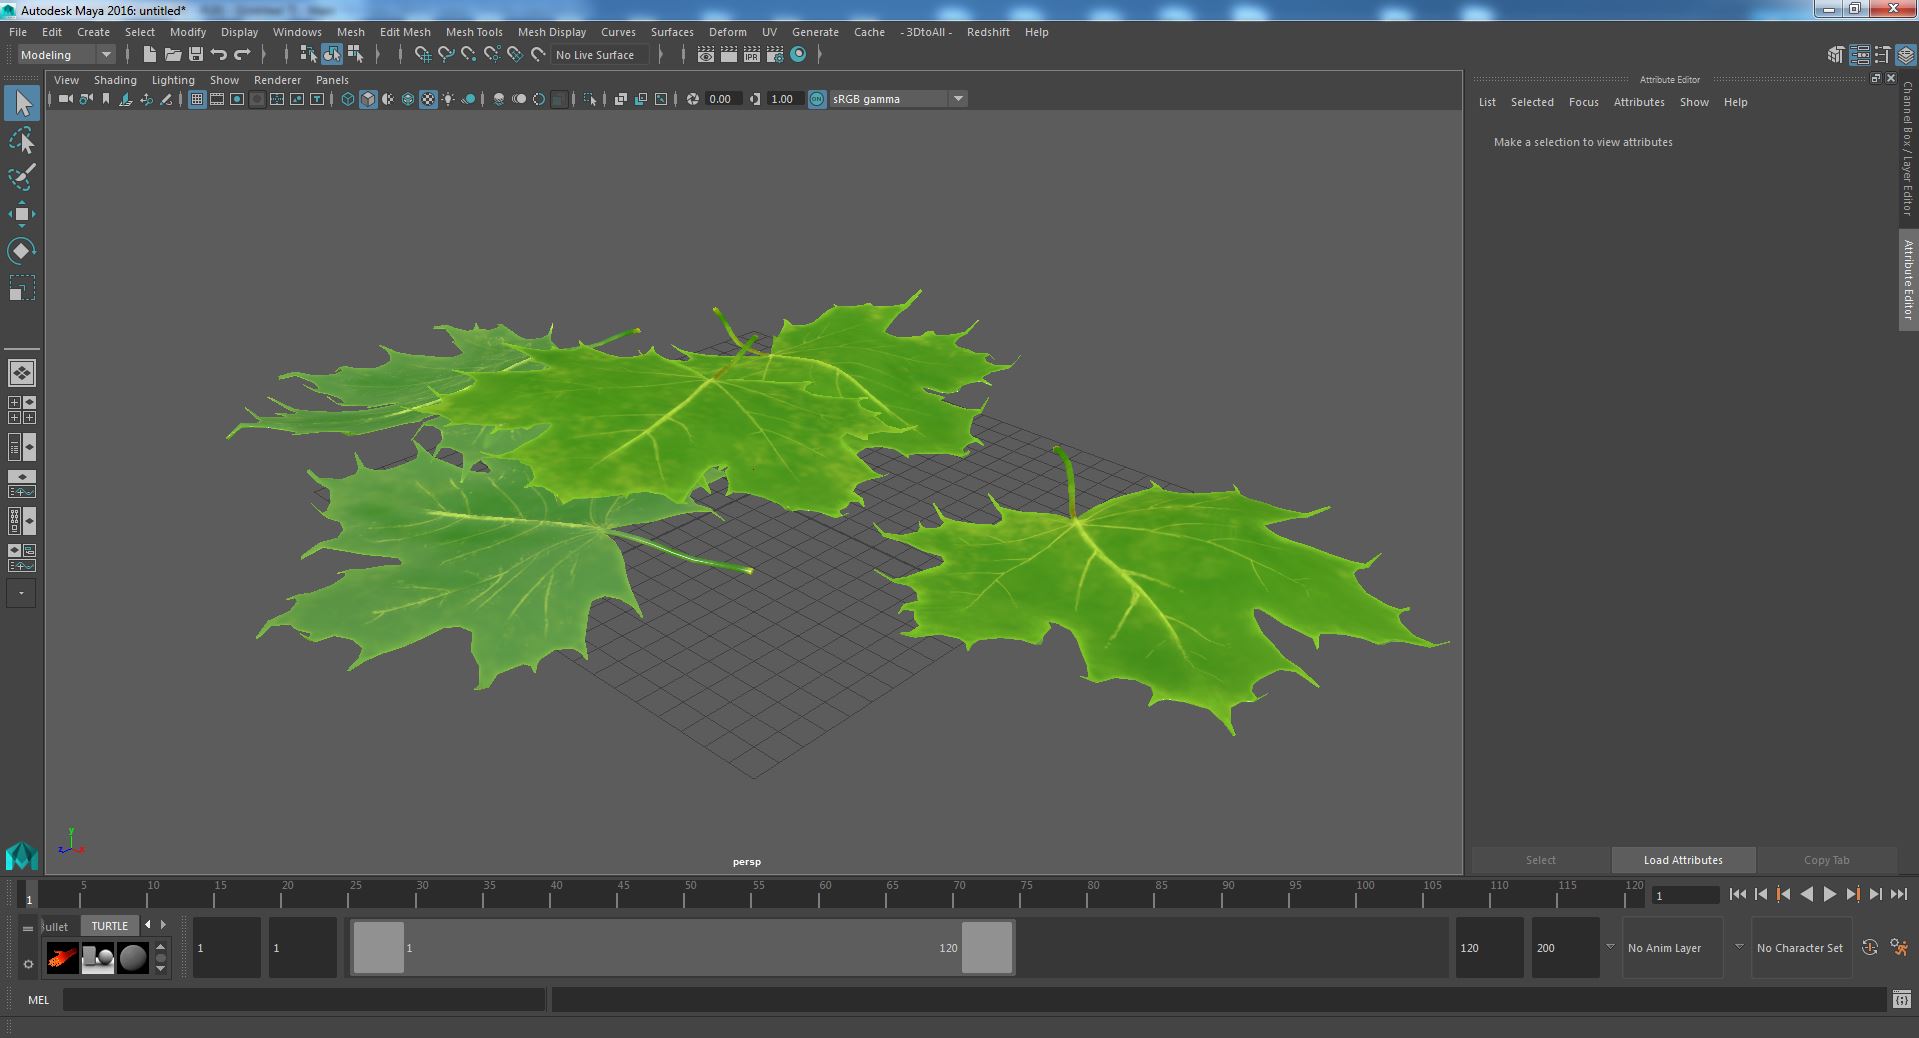The height and width of the screenshot is (1038, 1919).
Task: Undo the last action
Action: (x=219, y=54)
